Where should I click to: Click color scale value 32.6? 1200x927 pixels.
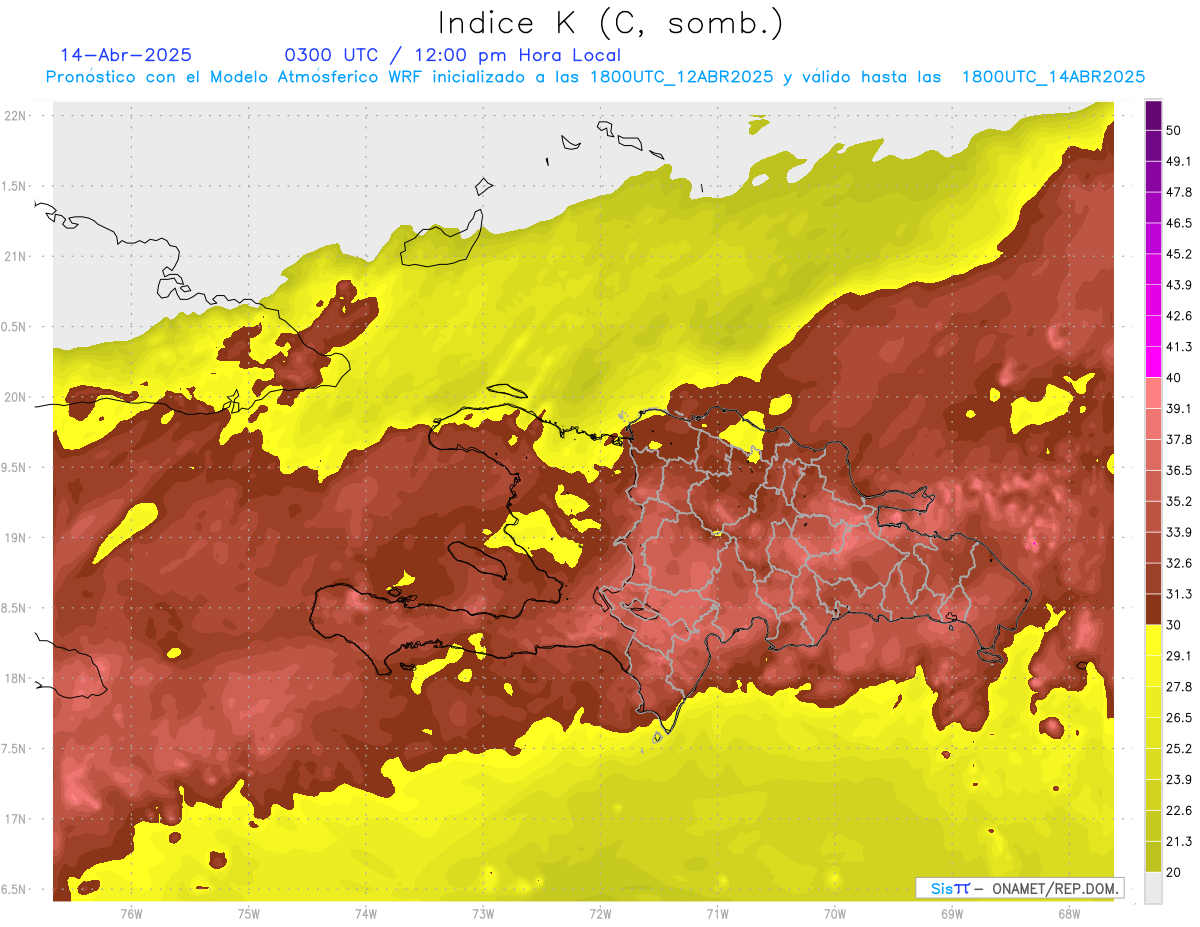click(x=1179, y=563)
